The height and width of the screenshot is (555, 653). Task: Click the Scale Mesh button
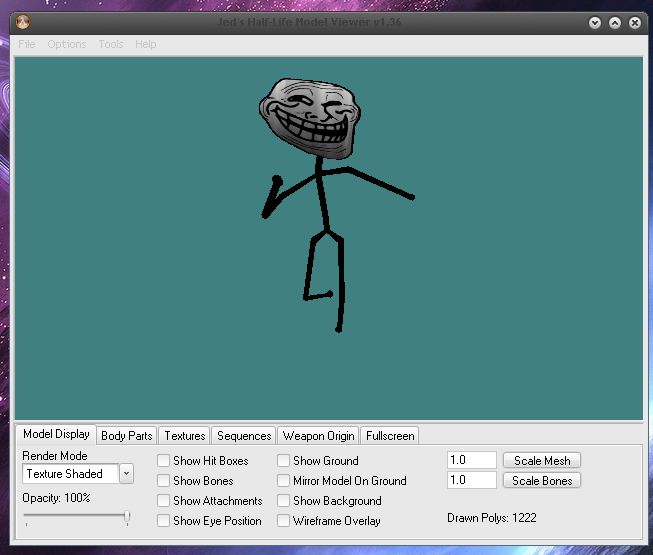[x=542, y=460]
